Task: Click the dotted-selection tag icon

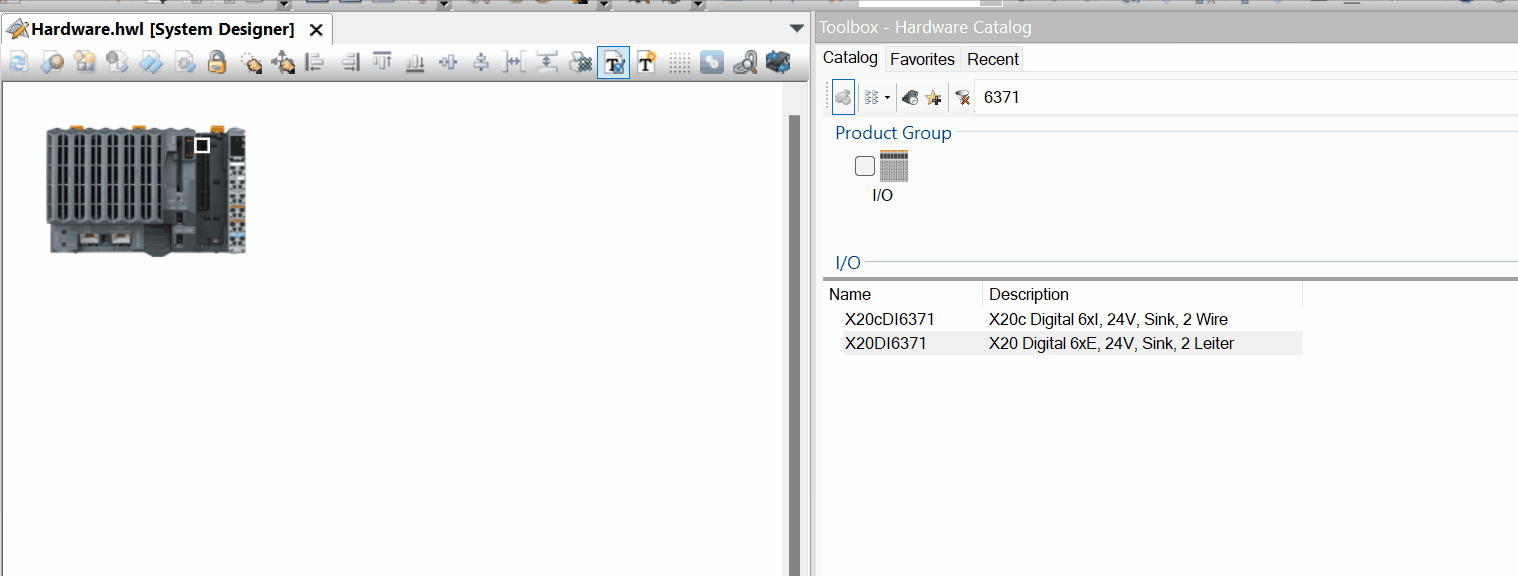Action: point(250,63)
